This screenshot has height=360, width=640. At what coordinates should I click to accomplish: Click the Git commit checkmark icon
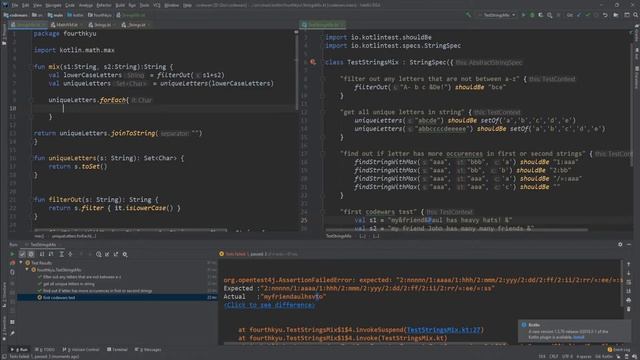587,15
